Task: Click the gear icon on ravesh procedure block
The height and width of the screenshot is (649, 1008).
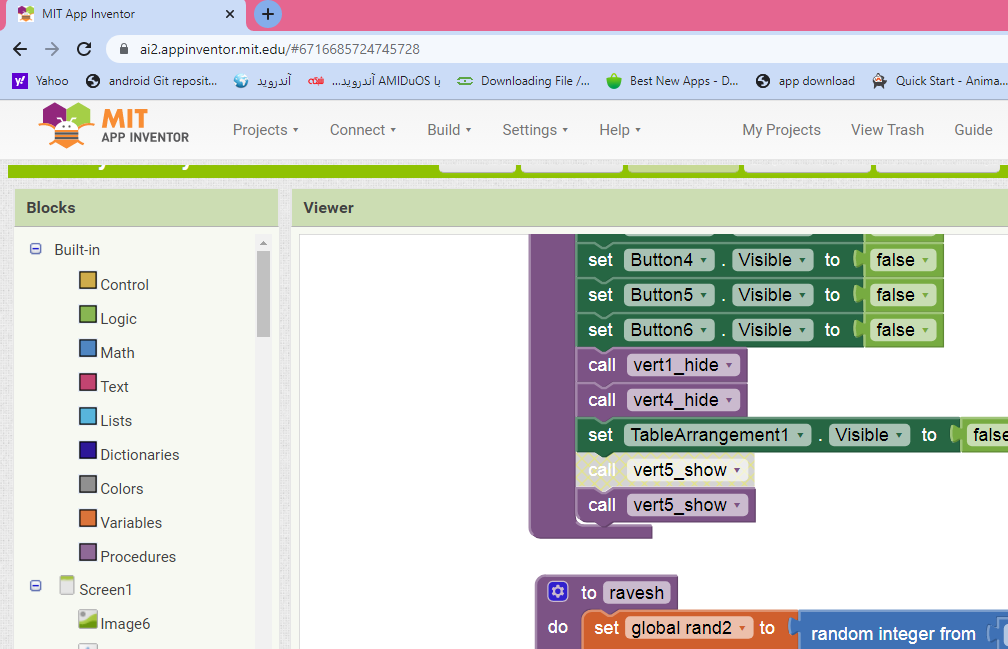Action: click(x=558, y=592)
